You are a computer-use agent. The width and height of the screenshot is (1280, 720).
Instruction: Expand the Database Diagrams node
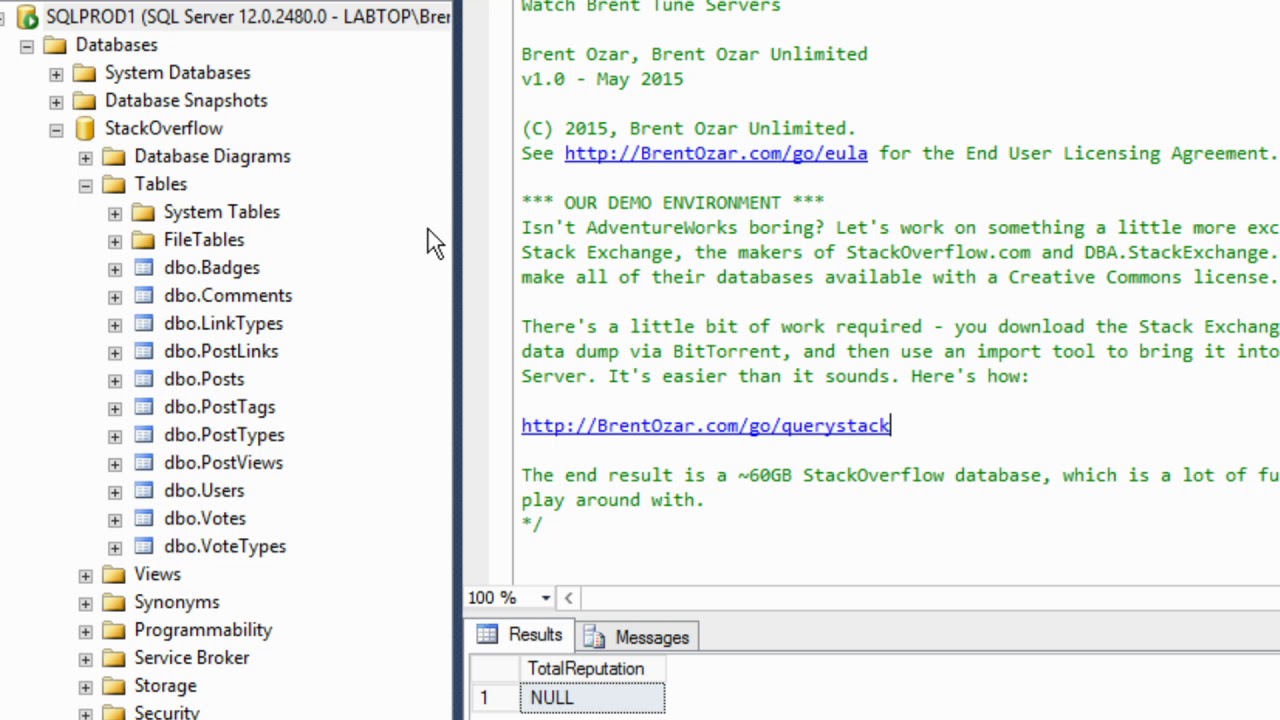pos(85,157)
